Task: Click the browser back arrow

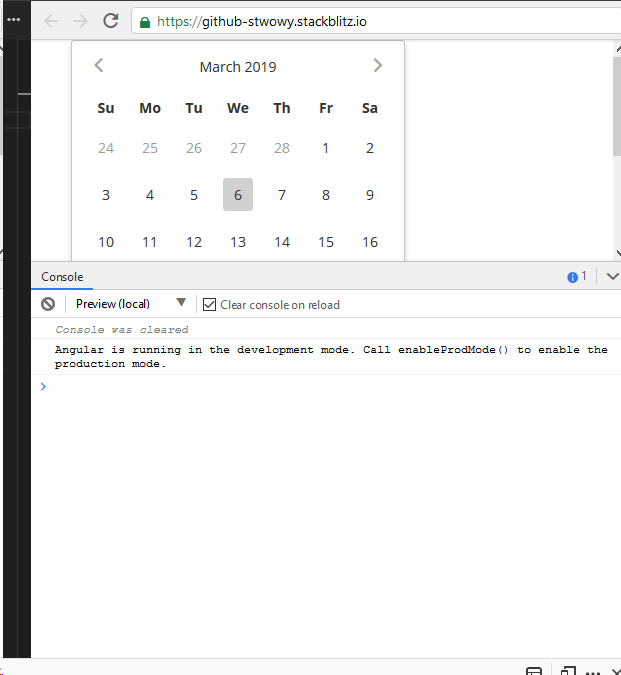Action: coord(51,21)
